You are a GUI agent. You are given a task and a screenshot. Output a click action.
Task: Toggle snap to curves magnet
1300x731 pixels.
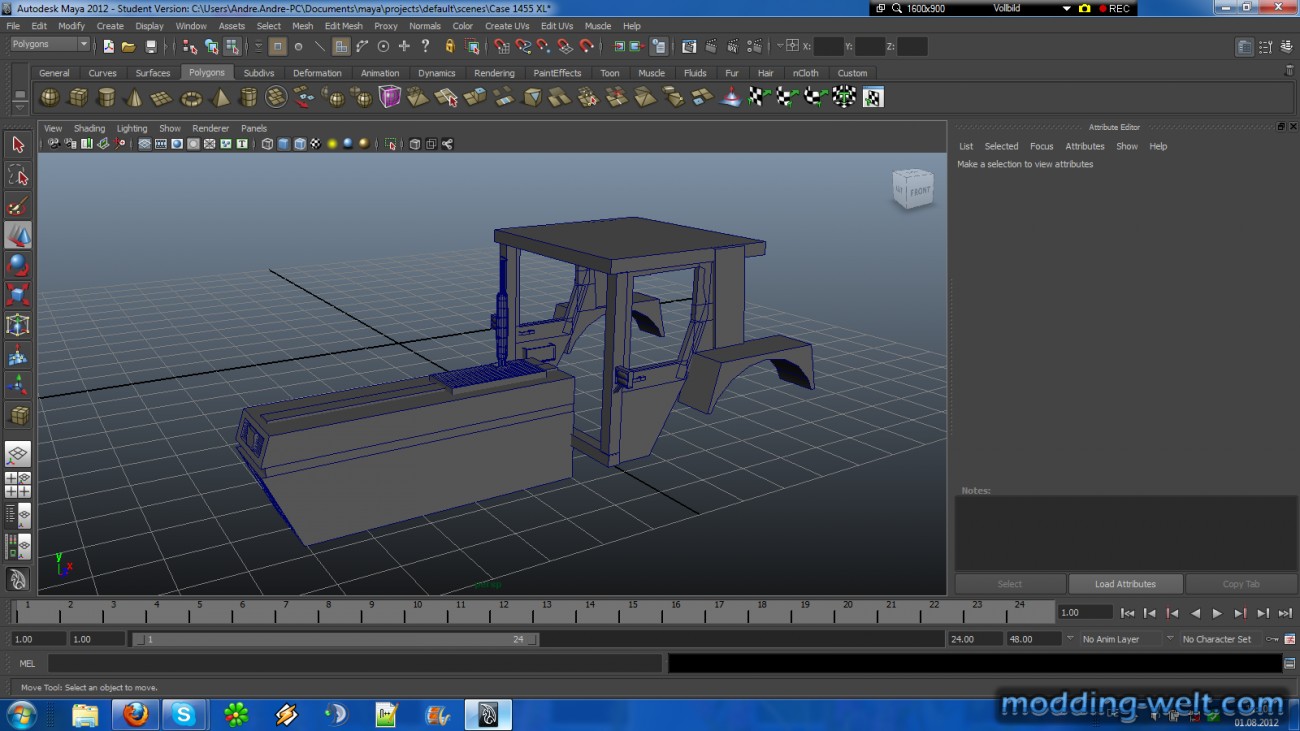pyautogui.click(x=523, y=46)
